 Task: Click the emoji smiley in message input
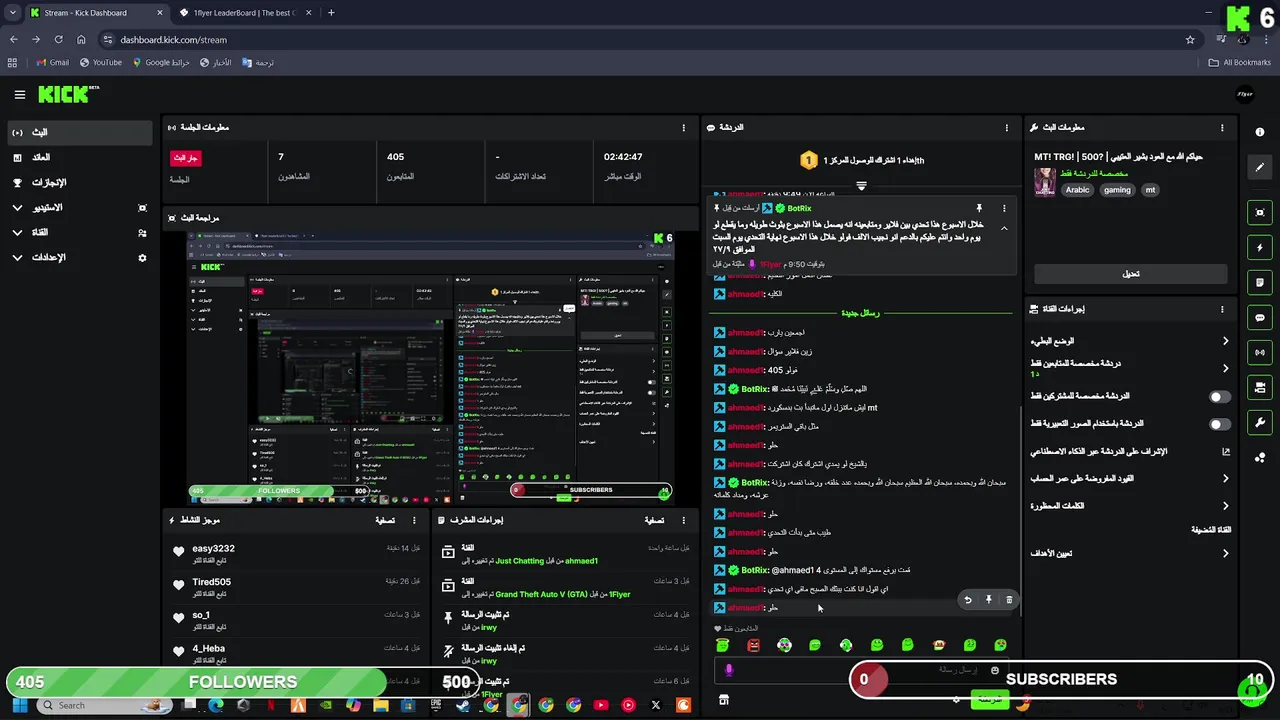(x=995, y=670)
